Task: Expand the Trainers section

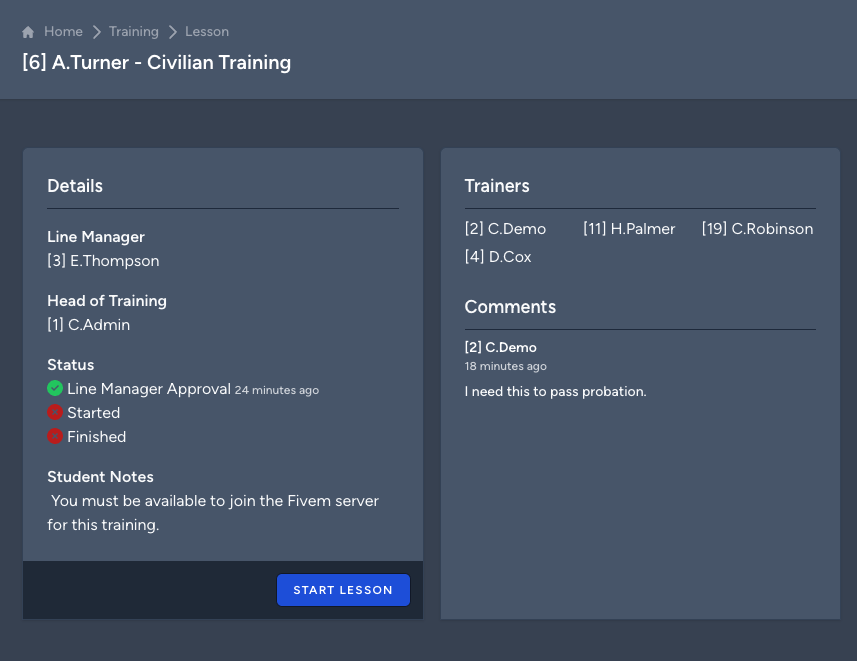Action: click(497, 186)
